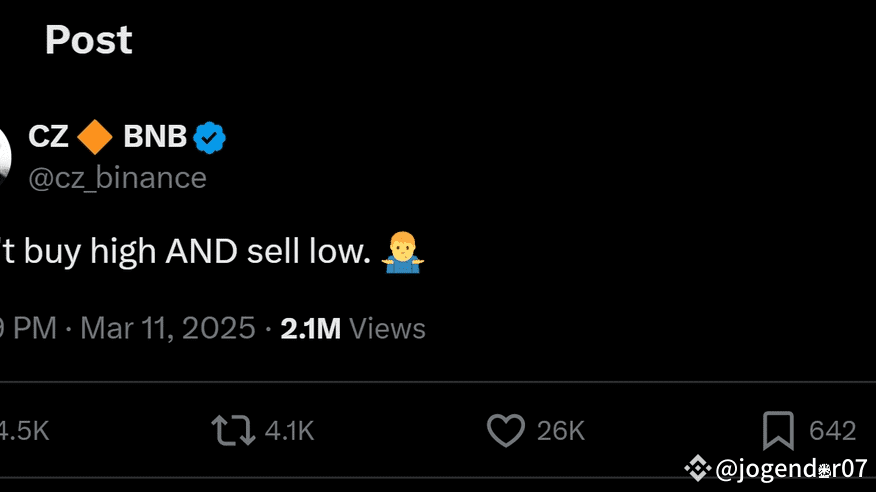Click the blue verified checkmark badge

(x=210, y=138)
